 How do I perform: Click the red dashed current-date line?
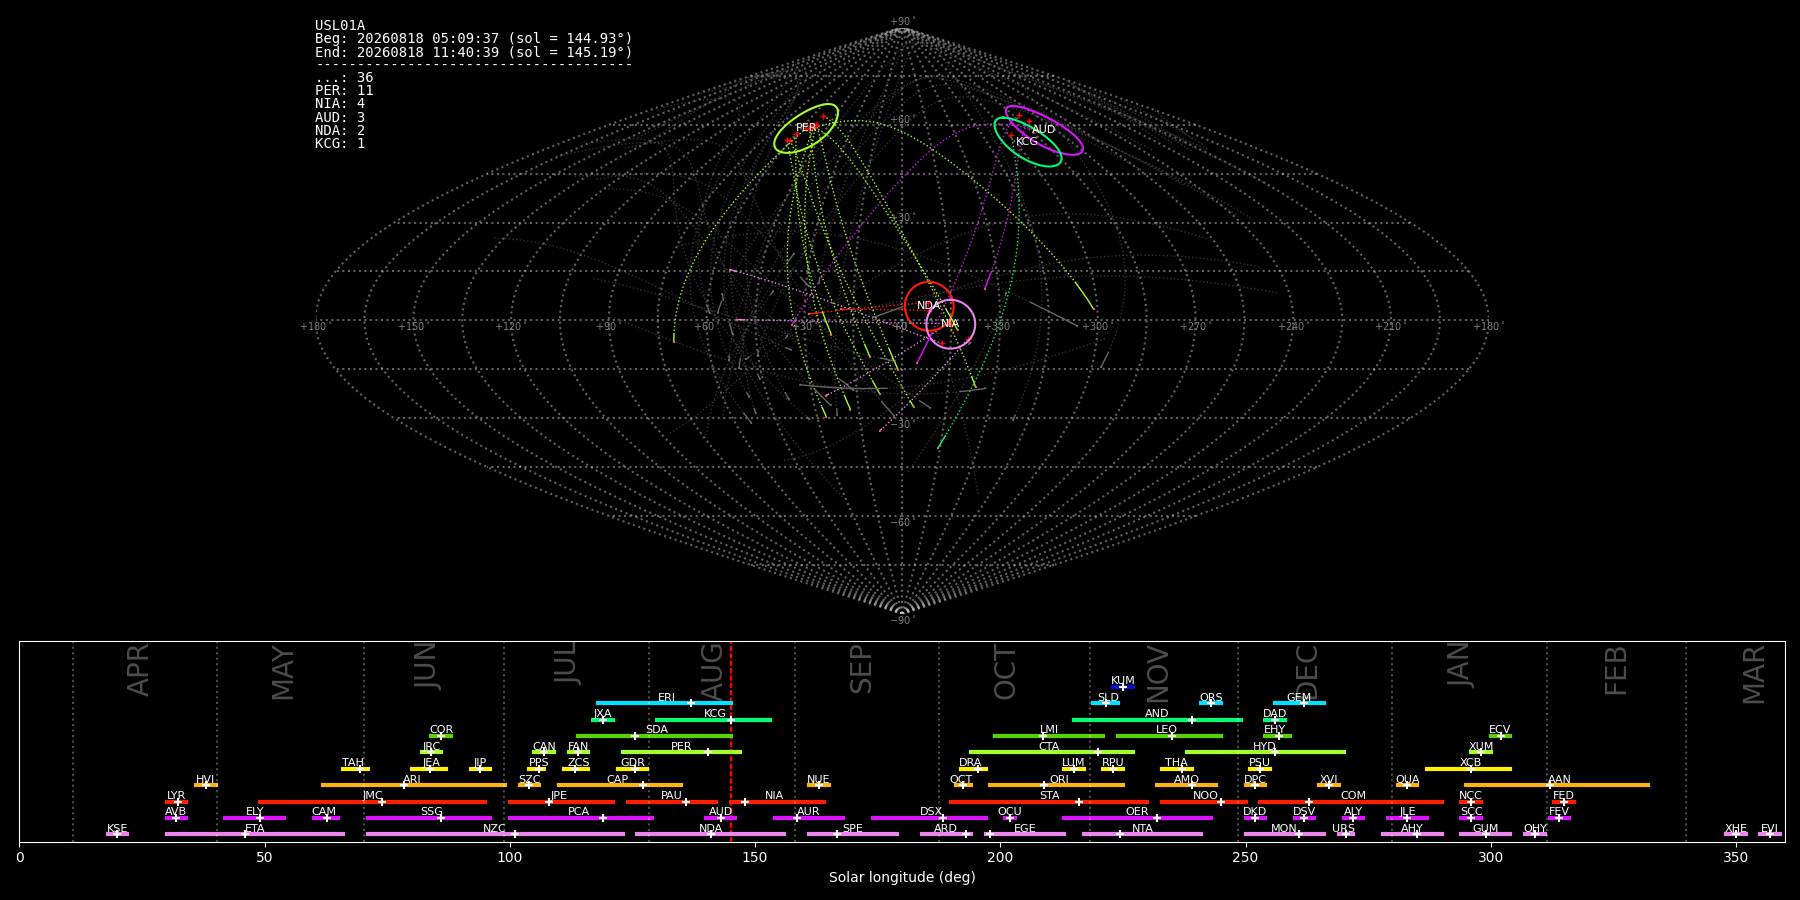pyautogui.click(x=731, y=741)
